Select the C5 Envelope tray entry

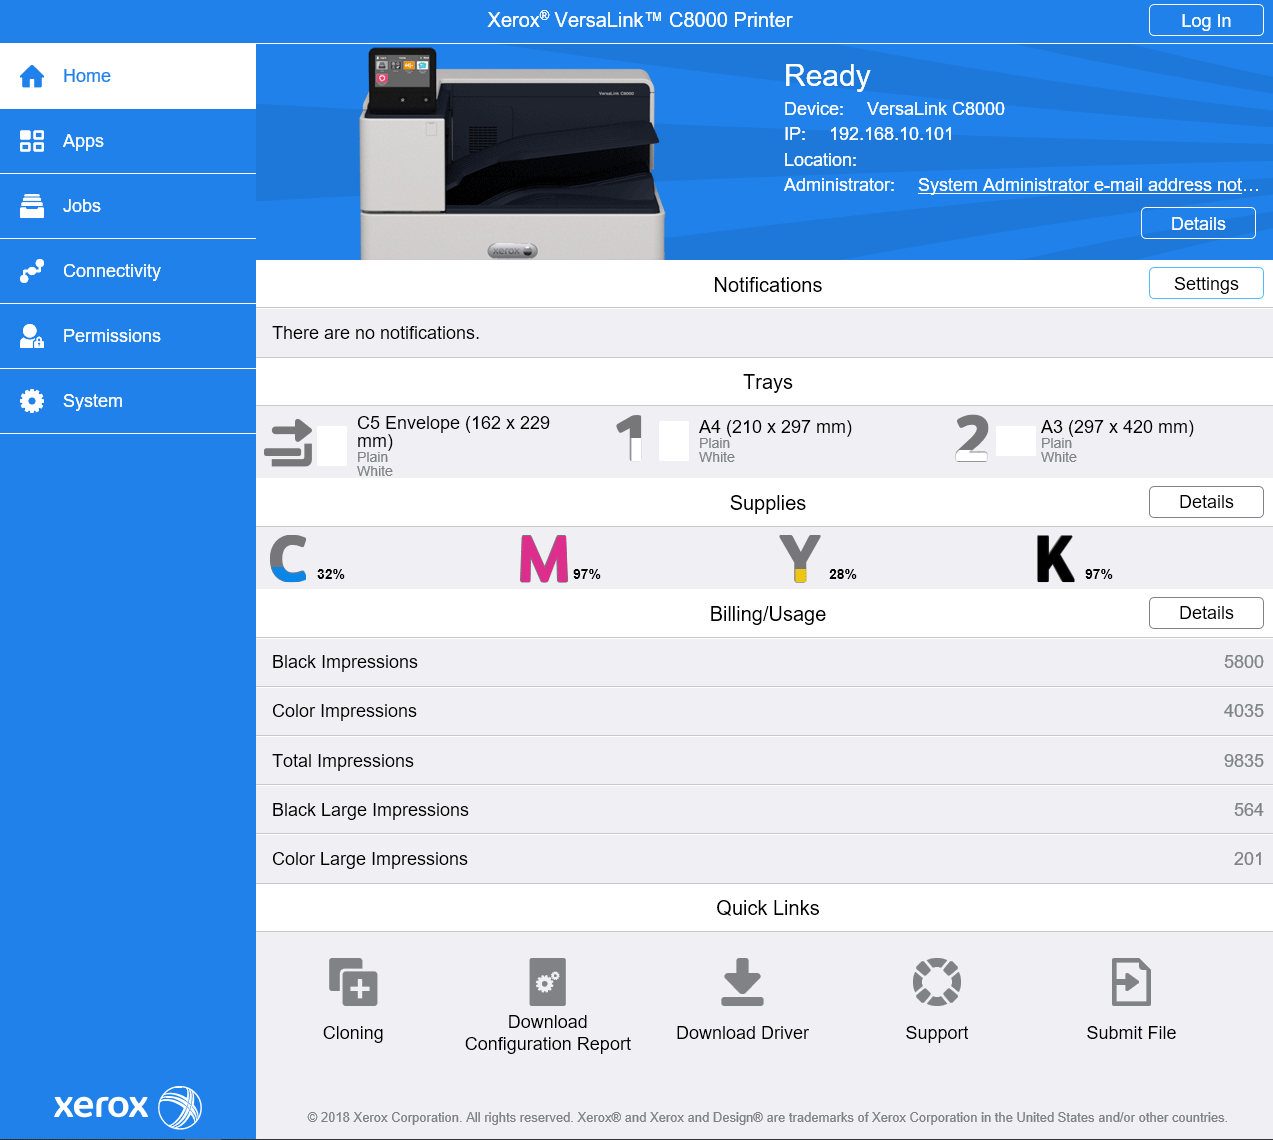(x=426, y=443)
